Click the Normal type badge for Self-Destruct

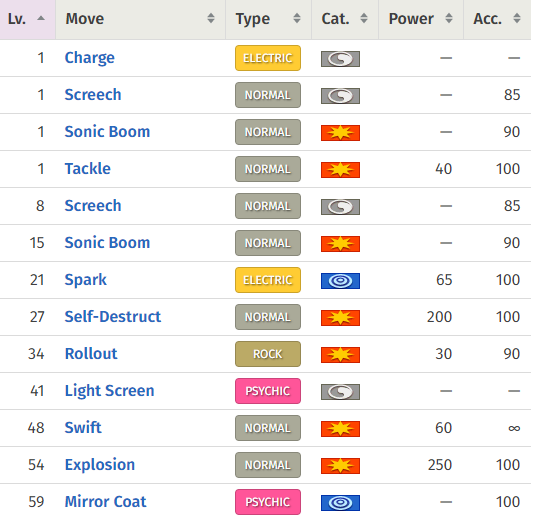268,317
